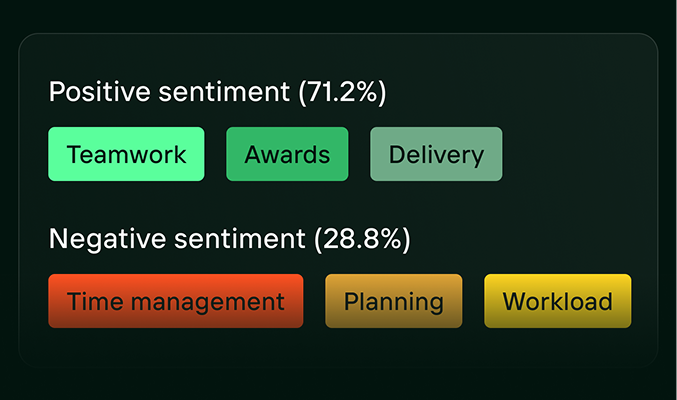Click the word Positive in heading
Viewport: 677px width, 400px height.
100,92
